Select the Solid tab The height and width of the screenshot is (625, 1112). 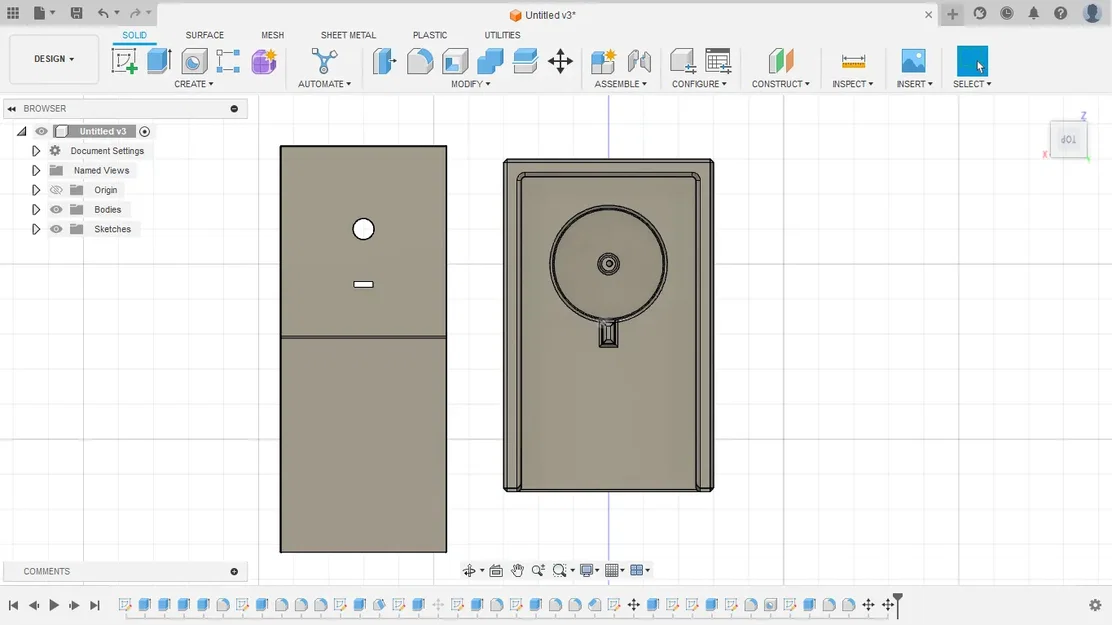pos(134,35)
